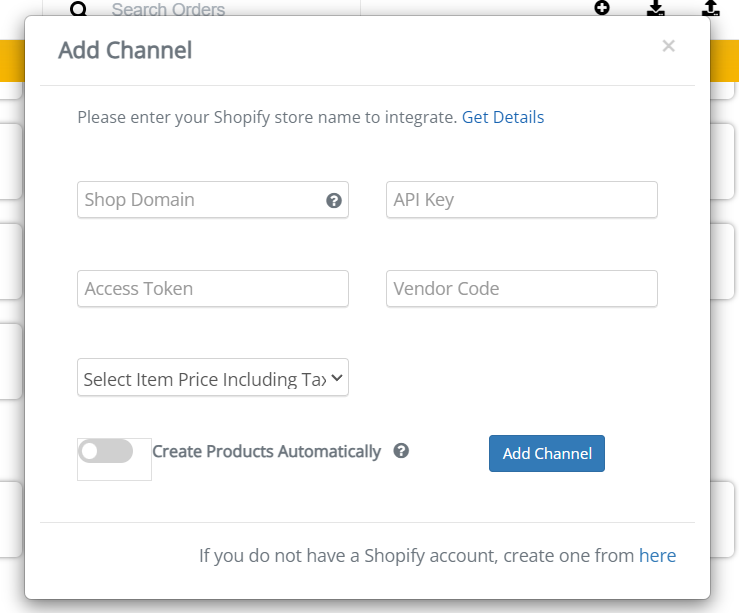Click the Vendor Code input
The height and width of the screenshot is (613, 739).
coord(522,288)
